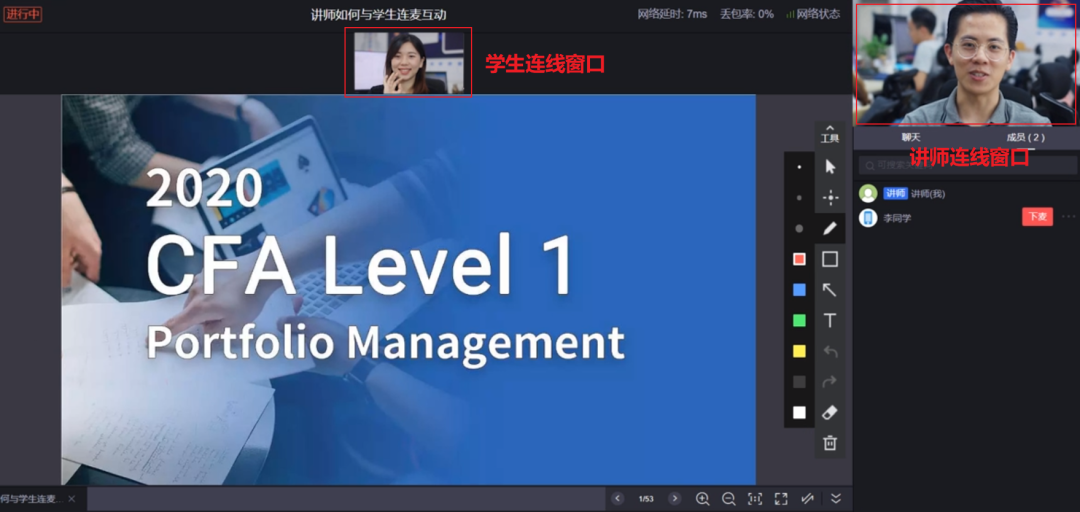Go to the next slide page
This screenshot has width=1080, height=512.
pos(675,498)
